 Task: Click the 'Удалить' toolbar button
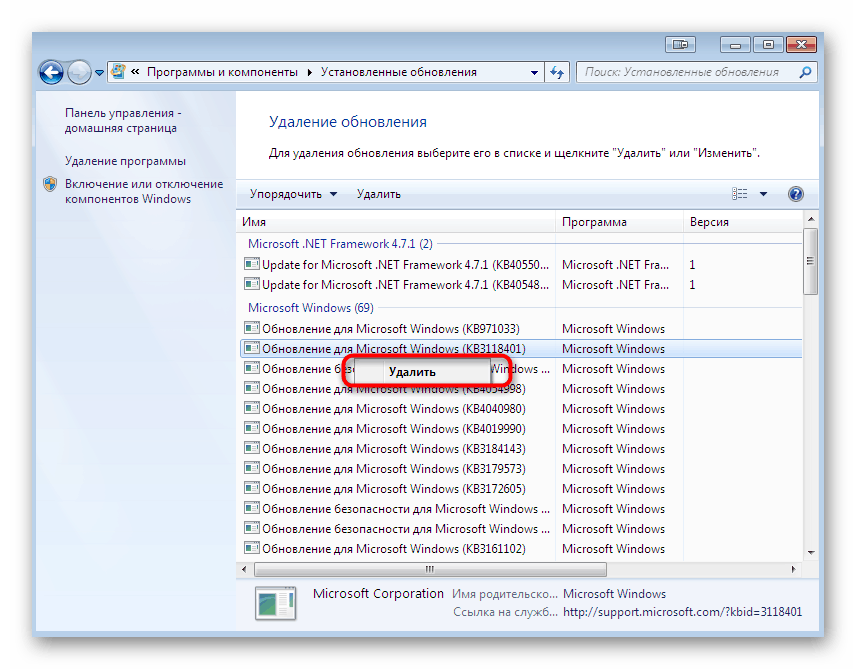[x=378, y=194]
